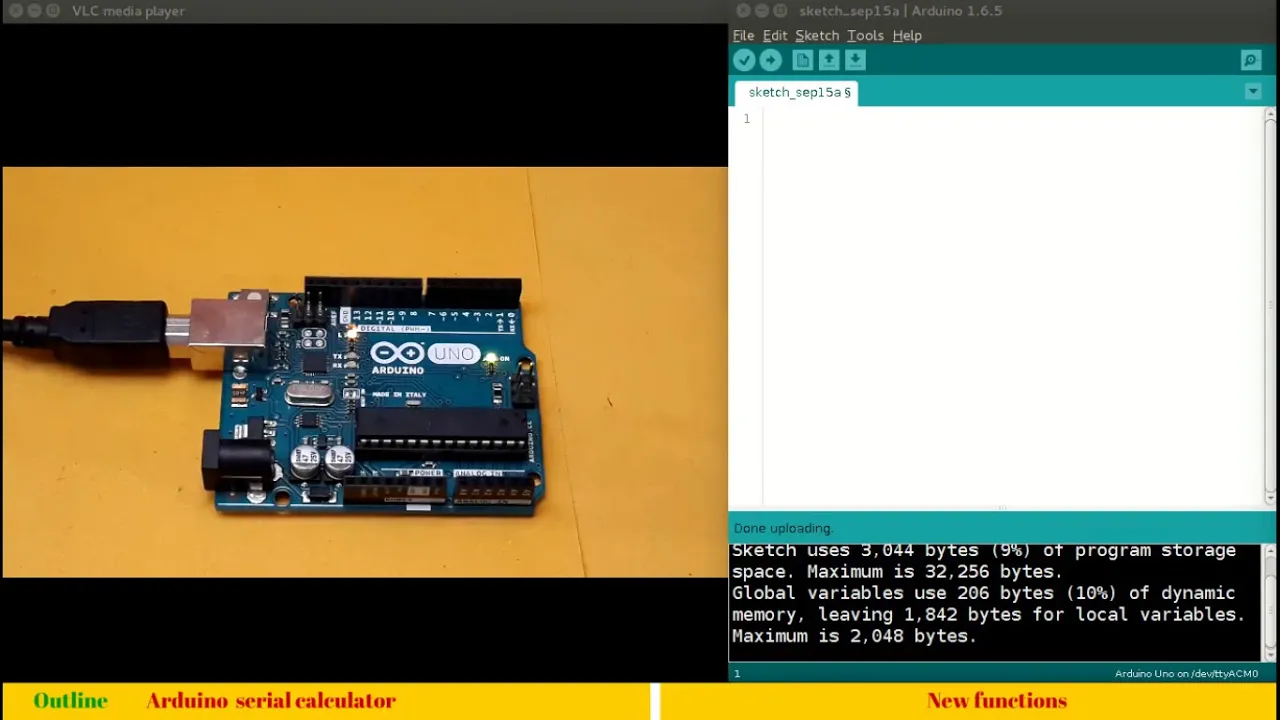Click 'Global variables use 206 bytes' console line

tap(984, 594)
